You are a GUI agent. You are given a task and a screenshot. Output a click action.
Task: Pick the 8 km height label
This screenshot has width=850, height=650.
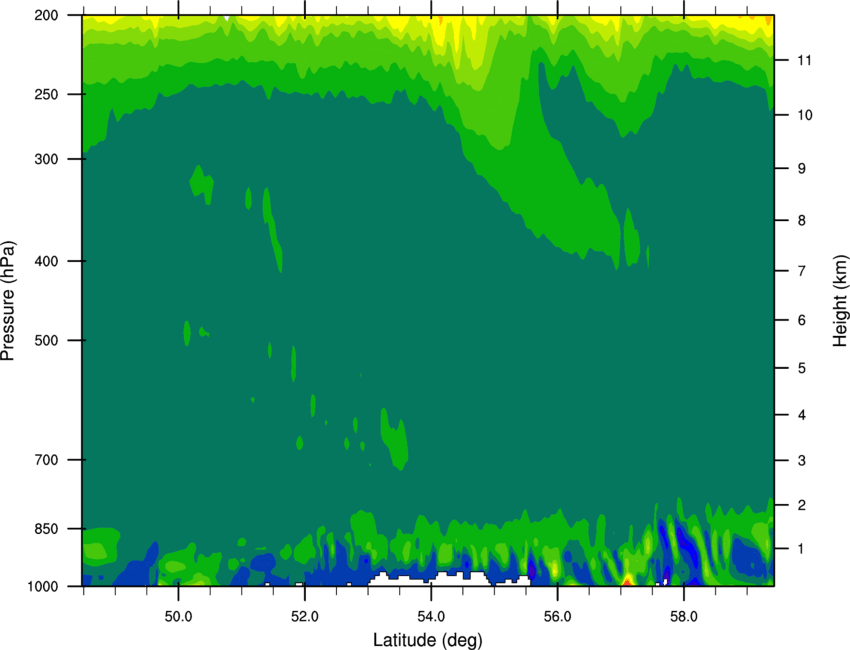coord(801,220)
